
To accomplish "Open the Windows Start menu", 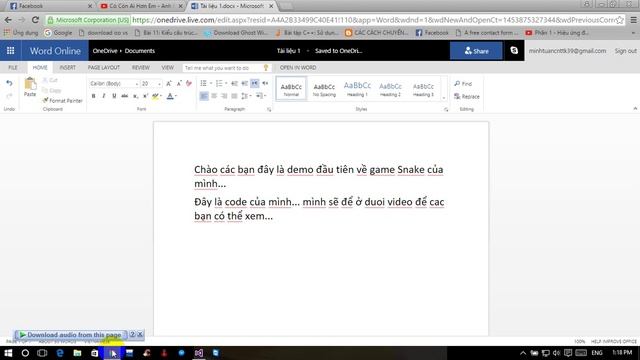I will pyautogui.click(x=8, y=353).
